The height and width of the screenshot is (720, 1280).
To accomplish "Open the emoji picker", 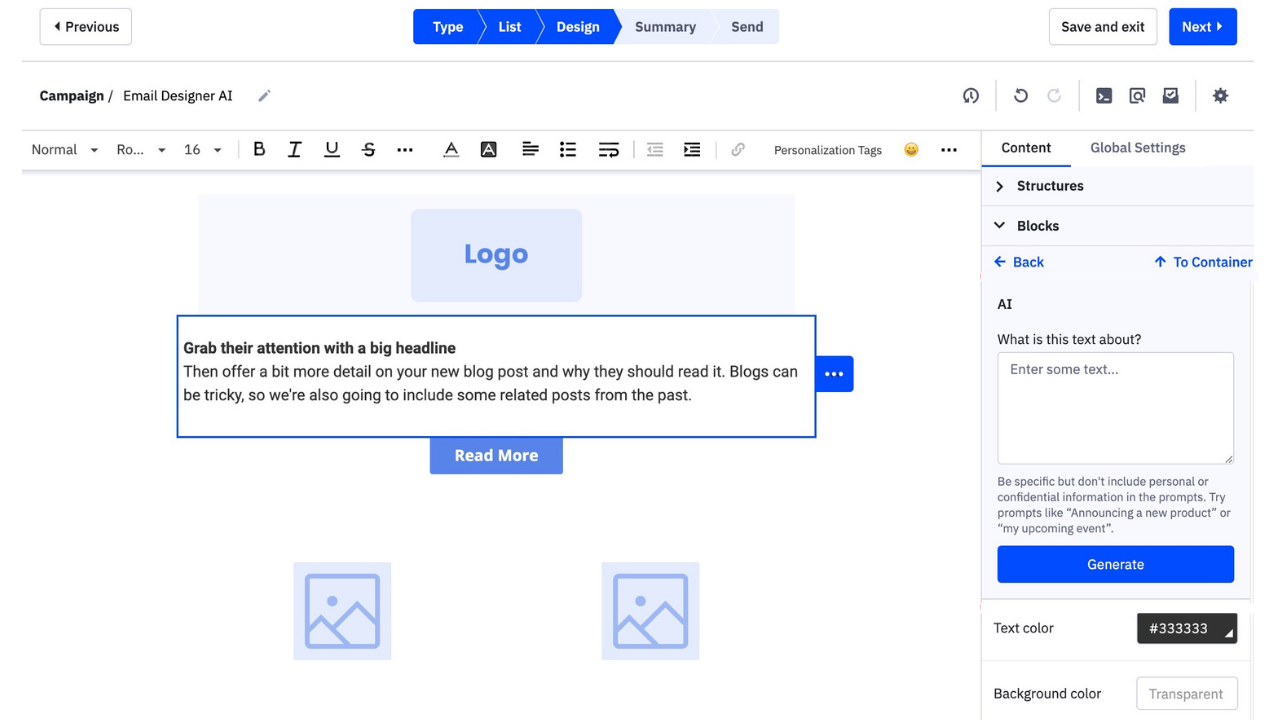I will [911, 149].
